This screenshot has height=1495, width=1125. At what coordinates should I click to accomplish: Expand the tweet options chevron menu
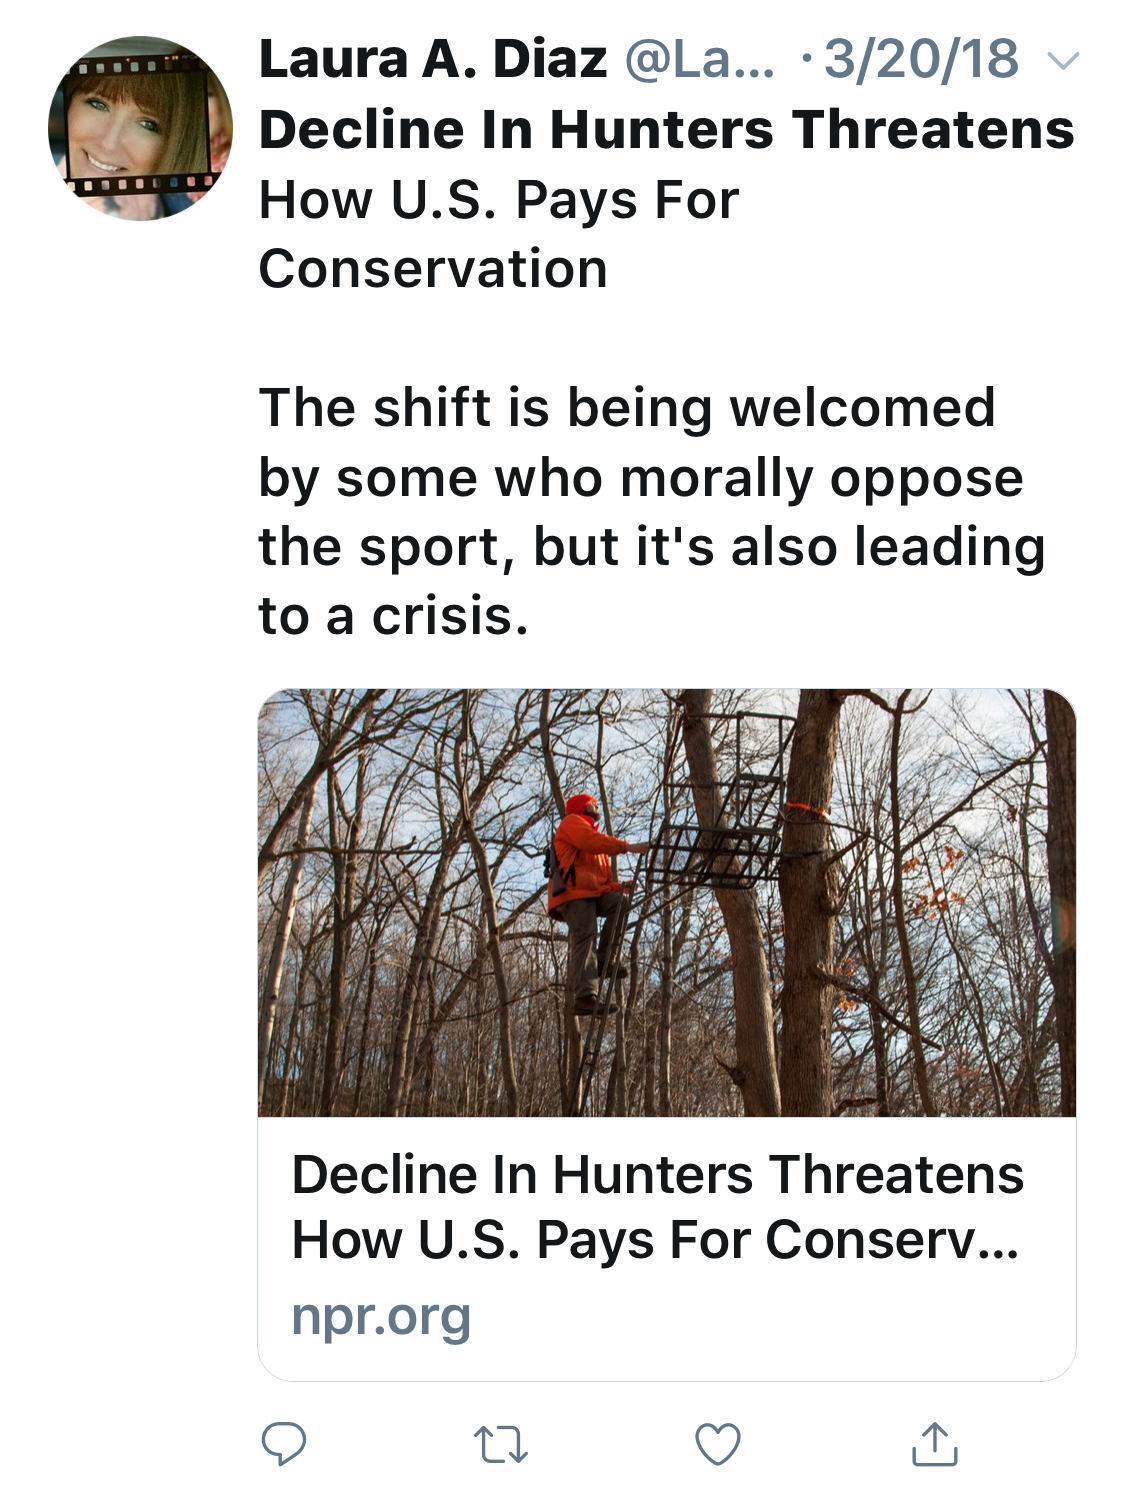(1064, 61)
